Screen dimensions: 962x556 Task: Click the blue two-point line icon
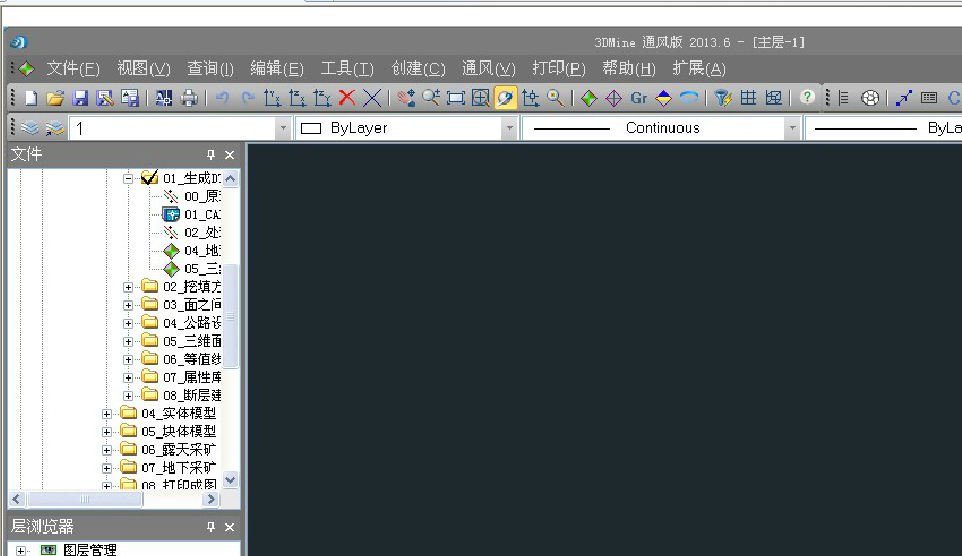[904, 98]
